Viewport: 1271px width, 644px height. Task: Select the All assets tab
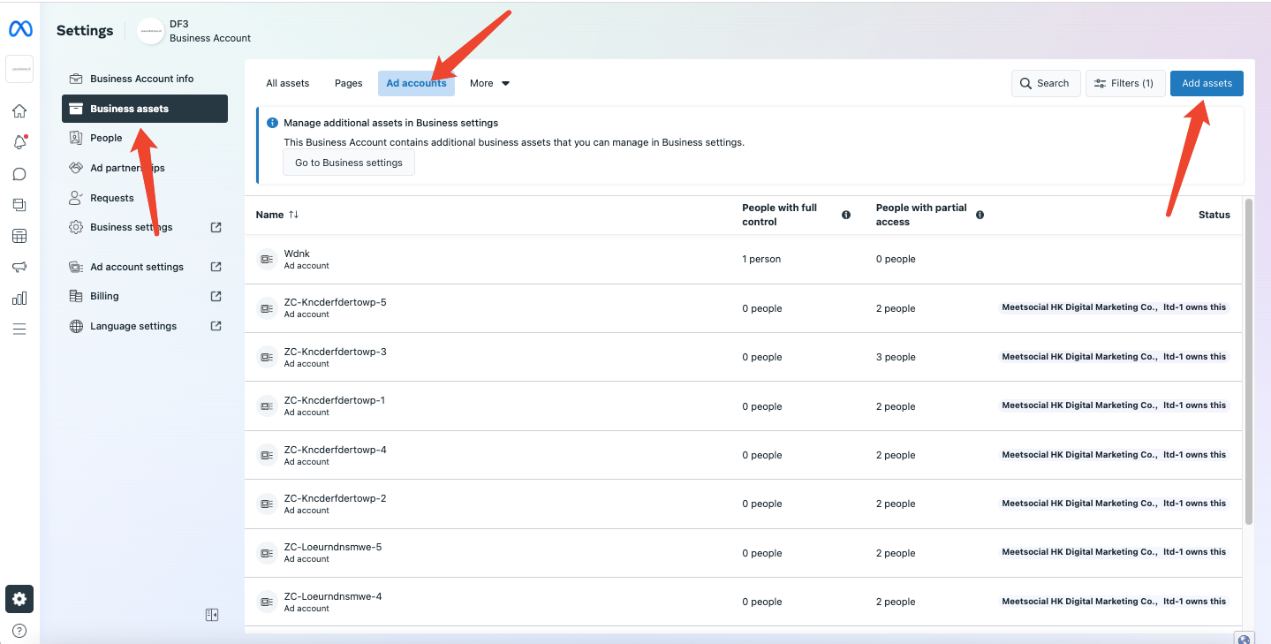pyautogui.click(x=287, y=83)
